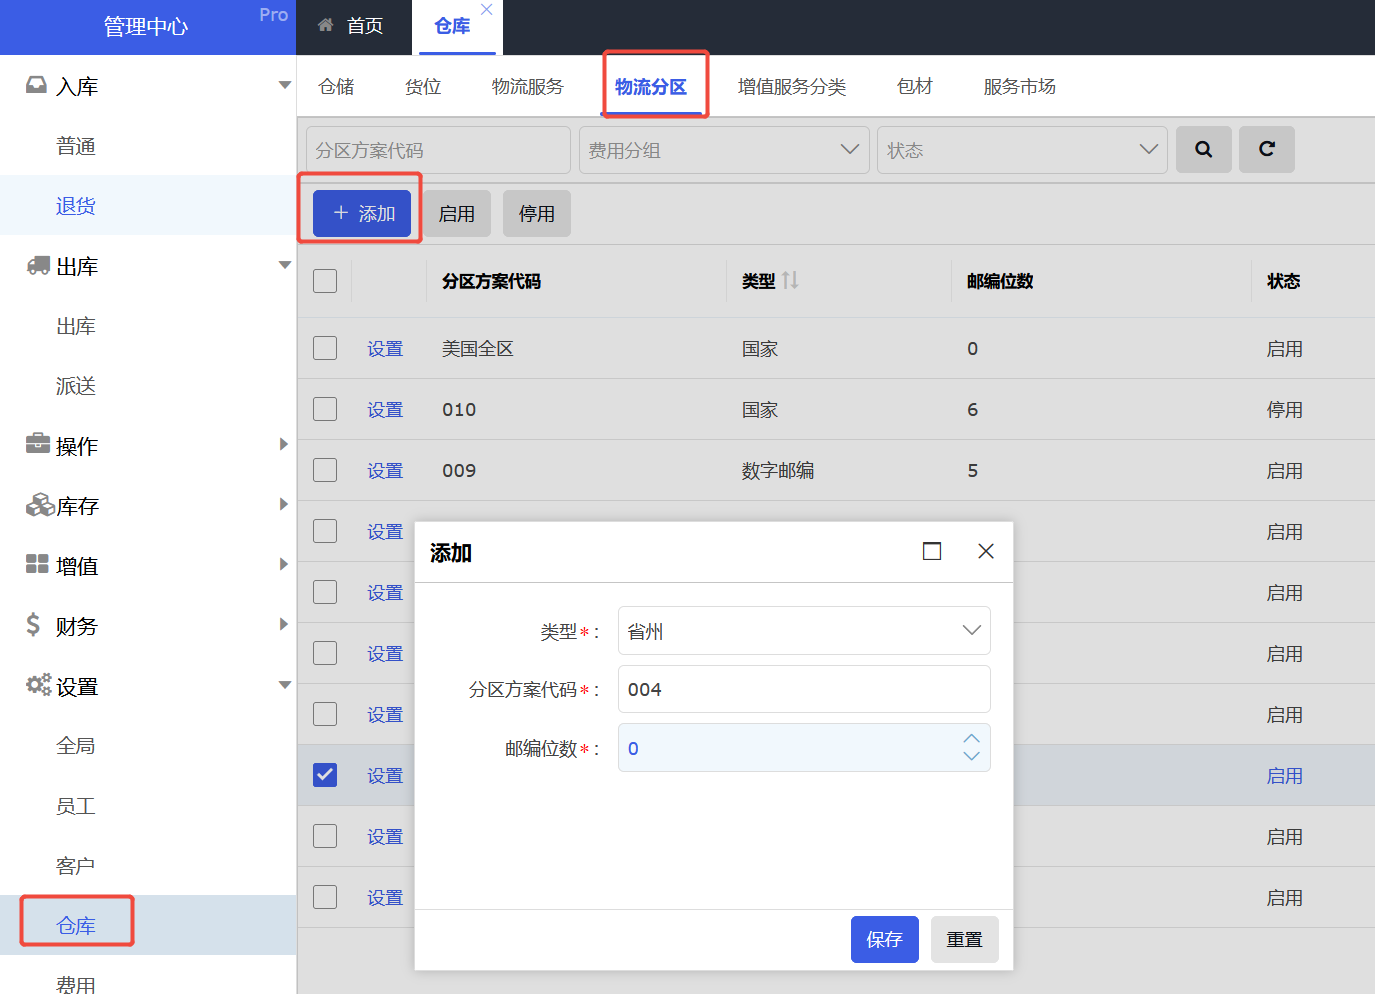Close the 添加 dialog
This screenshot has height=994, width=1375.
tap(986, 551)
